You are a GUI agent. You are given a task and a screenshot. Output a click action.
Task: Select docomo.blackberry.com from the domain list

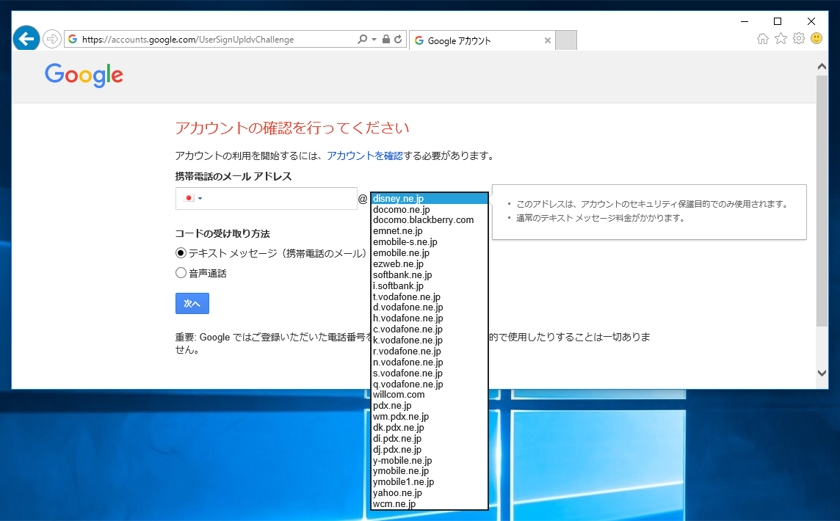429,220
